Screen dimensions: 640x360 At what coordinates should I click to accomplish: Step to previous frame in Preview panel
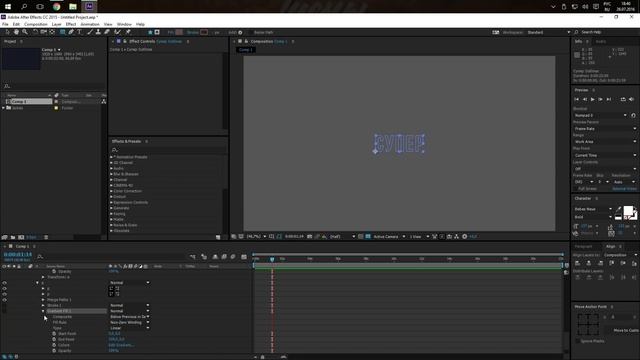coord(584,99)
